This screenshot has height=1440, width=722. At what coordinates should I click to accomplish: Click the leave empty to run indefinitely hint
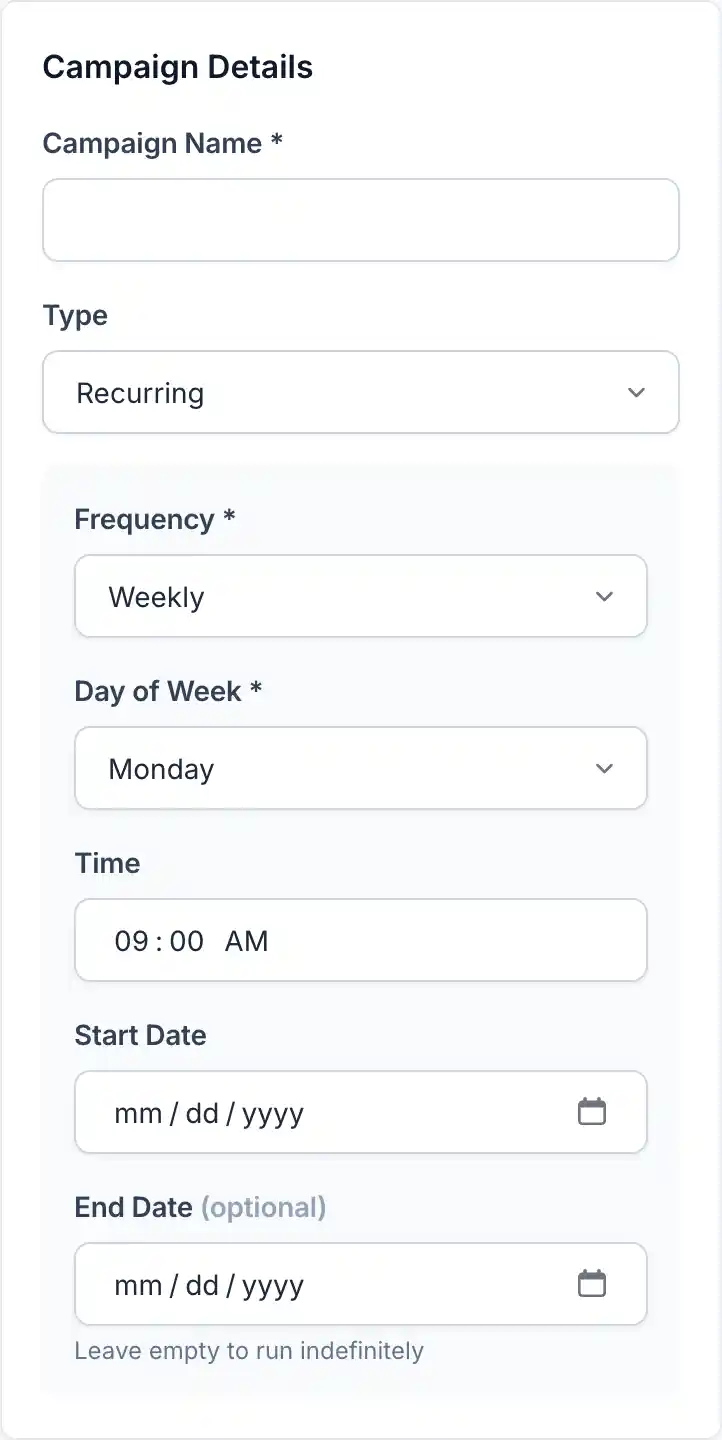pos(247,1350)
